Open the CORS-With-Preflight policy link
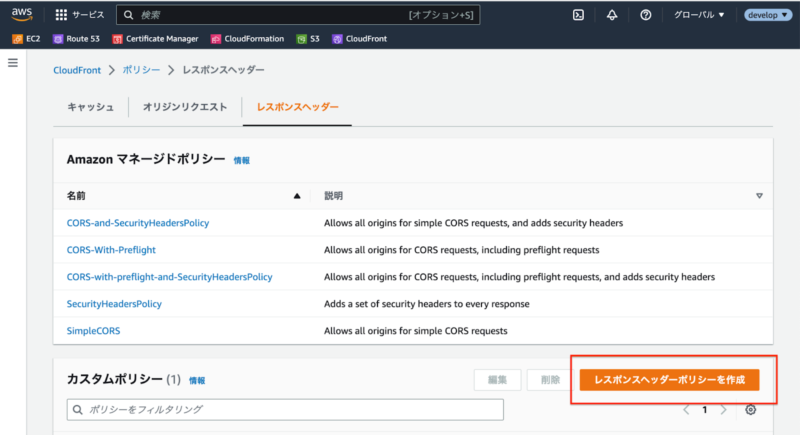 111,249
